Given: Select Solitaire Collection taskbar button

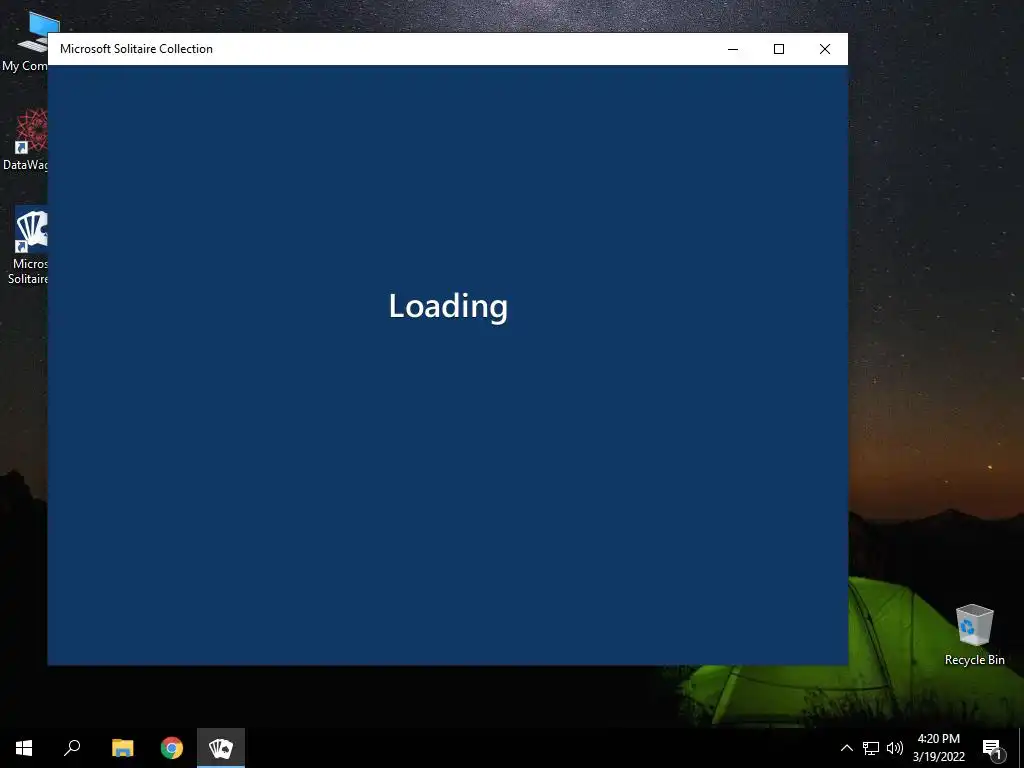Looking at the screenshot, I should 221,748.
